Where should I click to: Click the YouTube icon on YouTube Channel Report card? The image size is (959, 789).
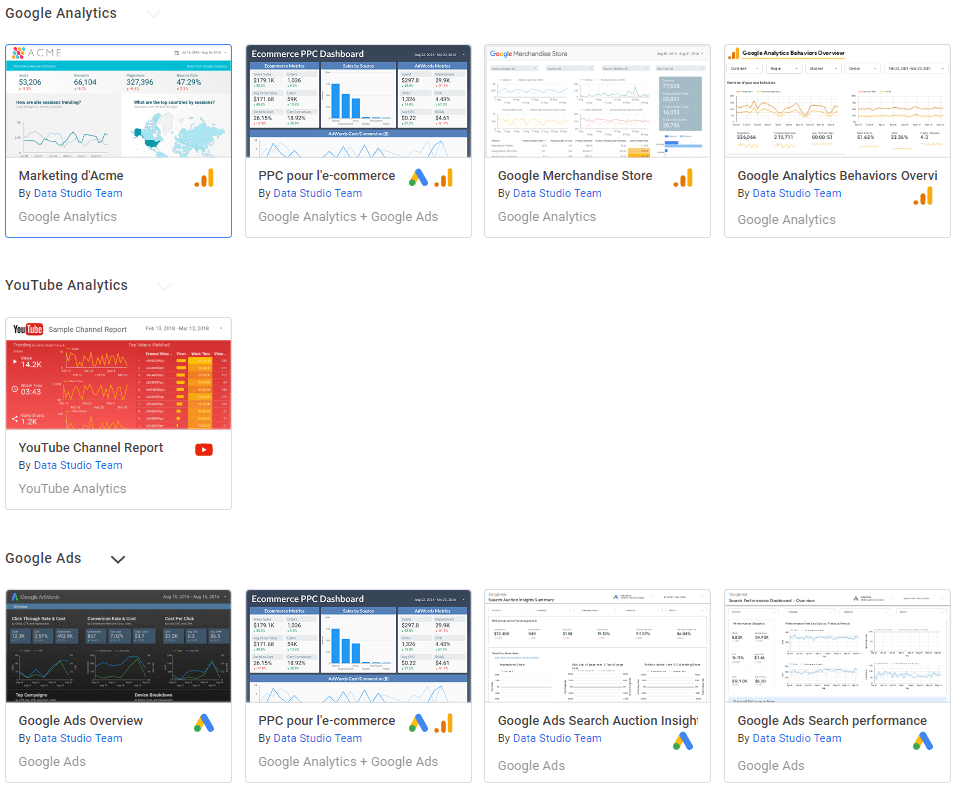[204, 450]
